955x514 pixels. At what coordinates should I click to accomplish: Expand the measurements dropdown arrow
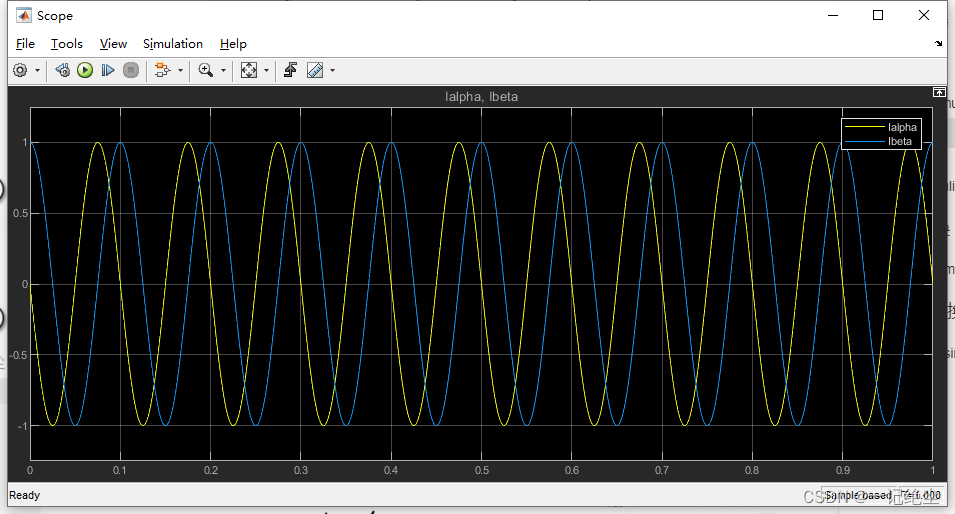[333, 71]
